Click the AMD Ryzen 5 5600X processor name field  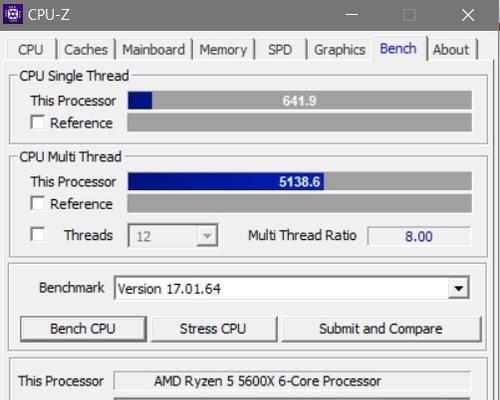tap(292, 381)
